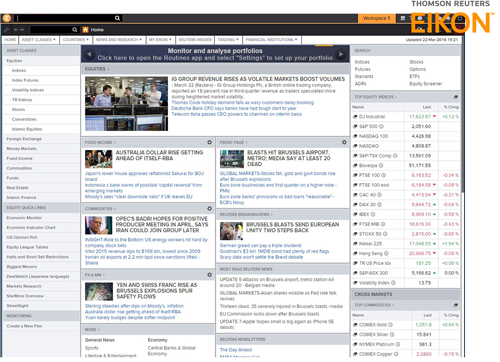Click the quote icon beside Nikkei 225
The height and width of the screenshot is (362, 500).
(355, 244)
